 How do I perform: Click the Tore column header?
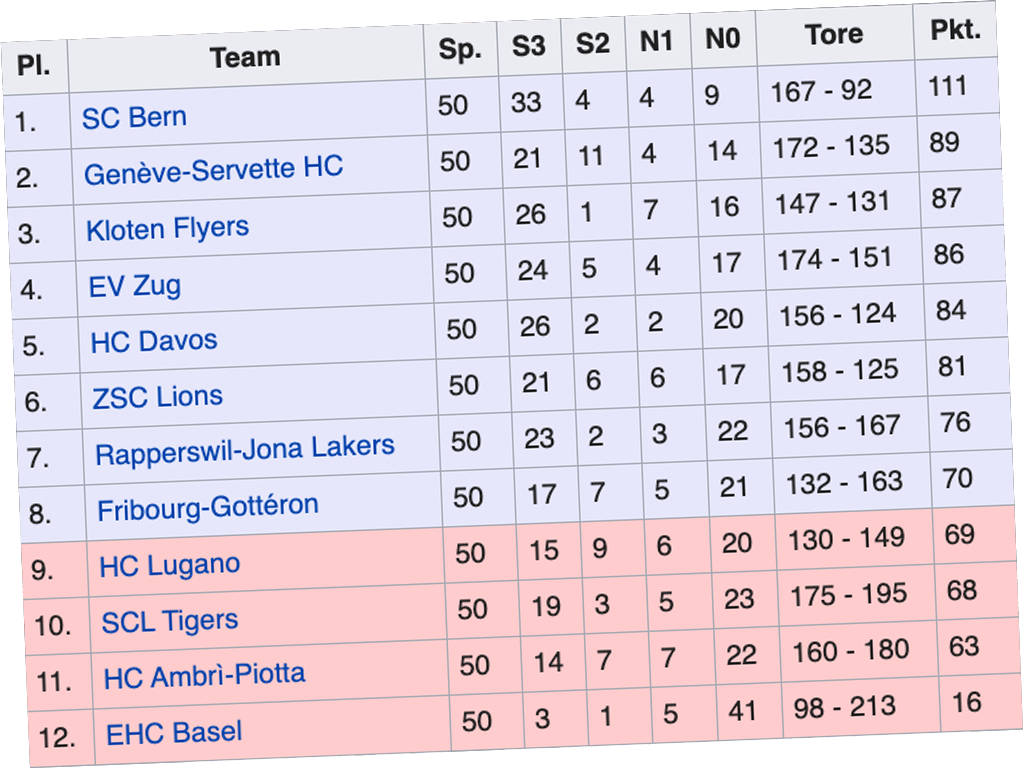tap(834, 35)
